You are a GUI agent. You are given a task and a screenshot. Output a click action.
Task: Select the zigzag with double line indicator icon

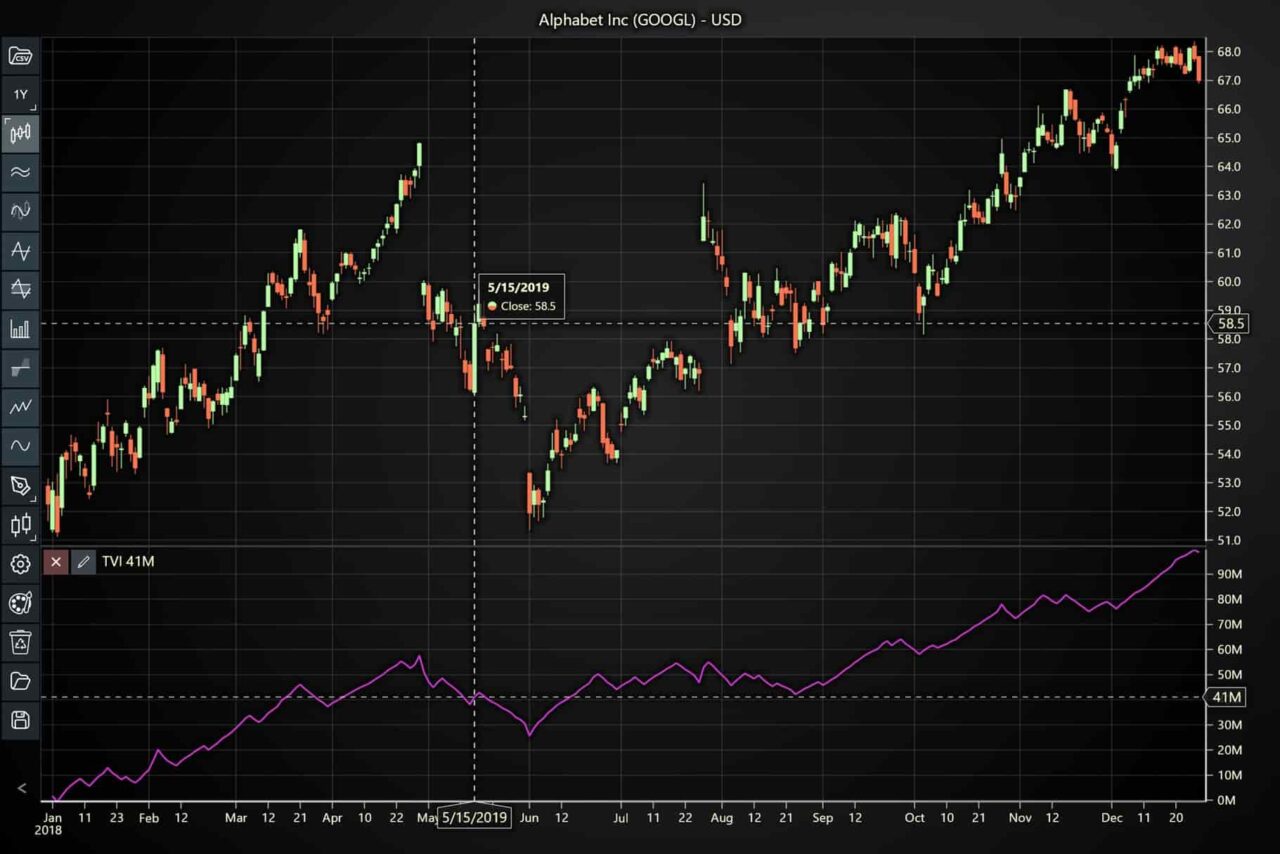(x=20, y=290)
